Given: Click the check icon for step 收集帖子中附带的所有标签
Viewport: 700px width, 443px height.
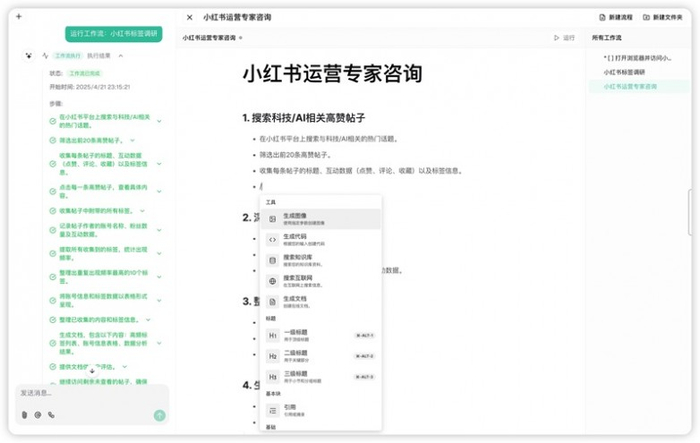Looking at the screenshot, I should coord(52,210).
